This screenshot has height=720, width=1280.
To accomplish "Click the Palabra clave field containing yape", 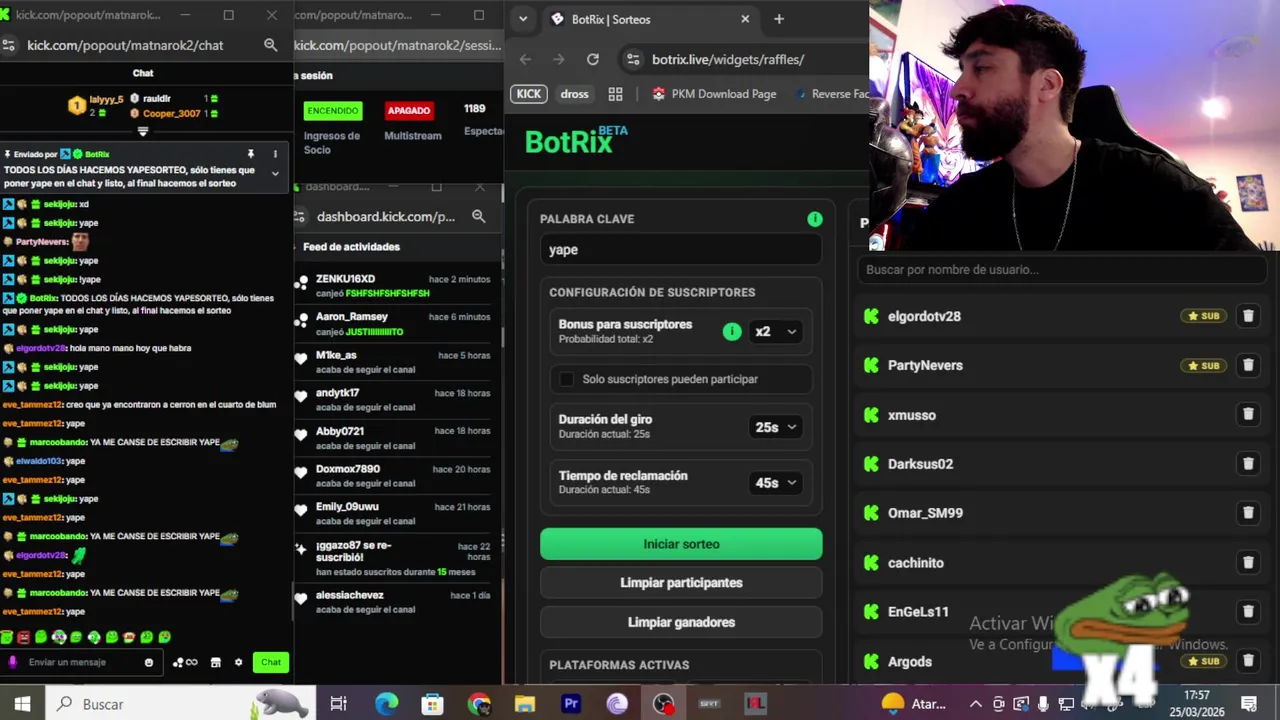I will (x=681, y=250).
